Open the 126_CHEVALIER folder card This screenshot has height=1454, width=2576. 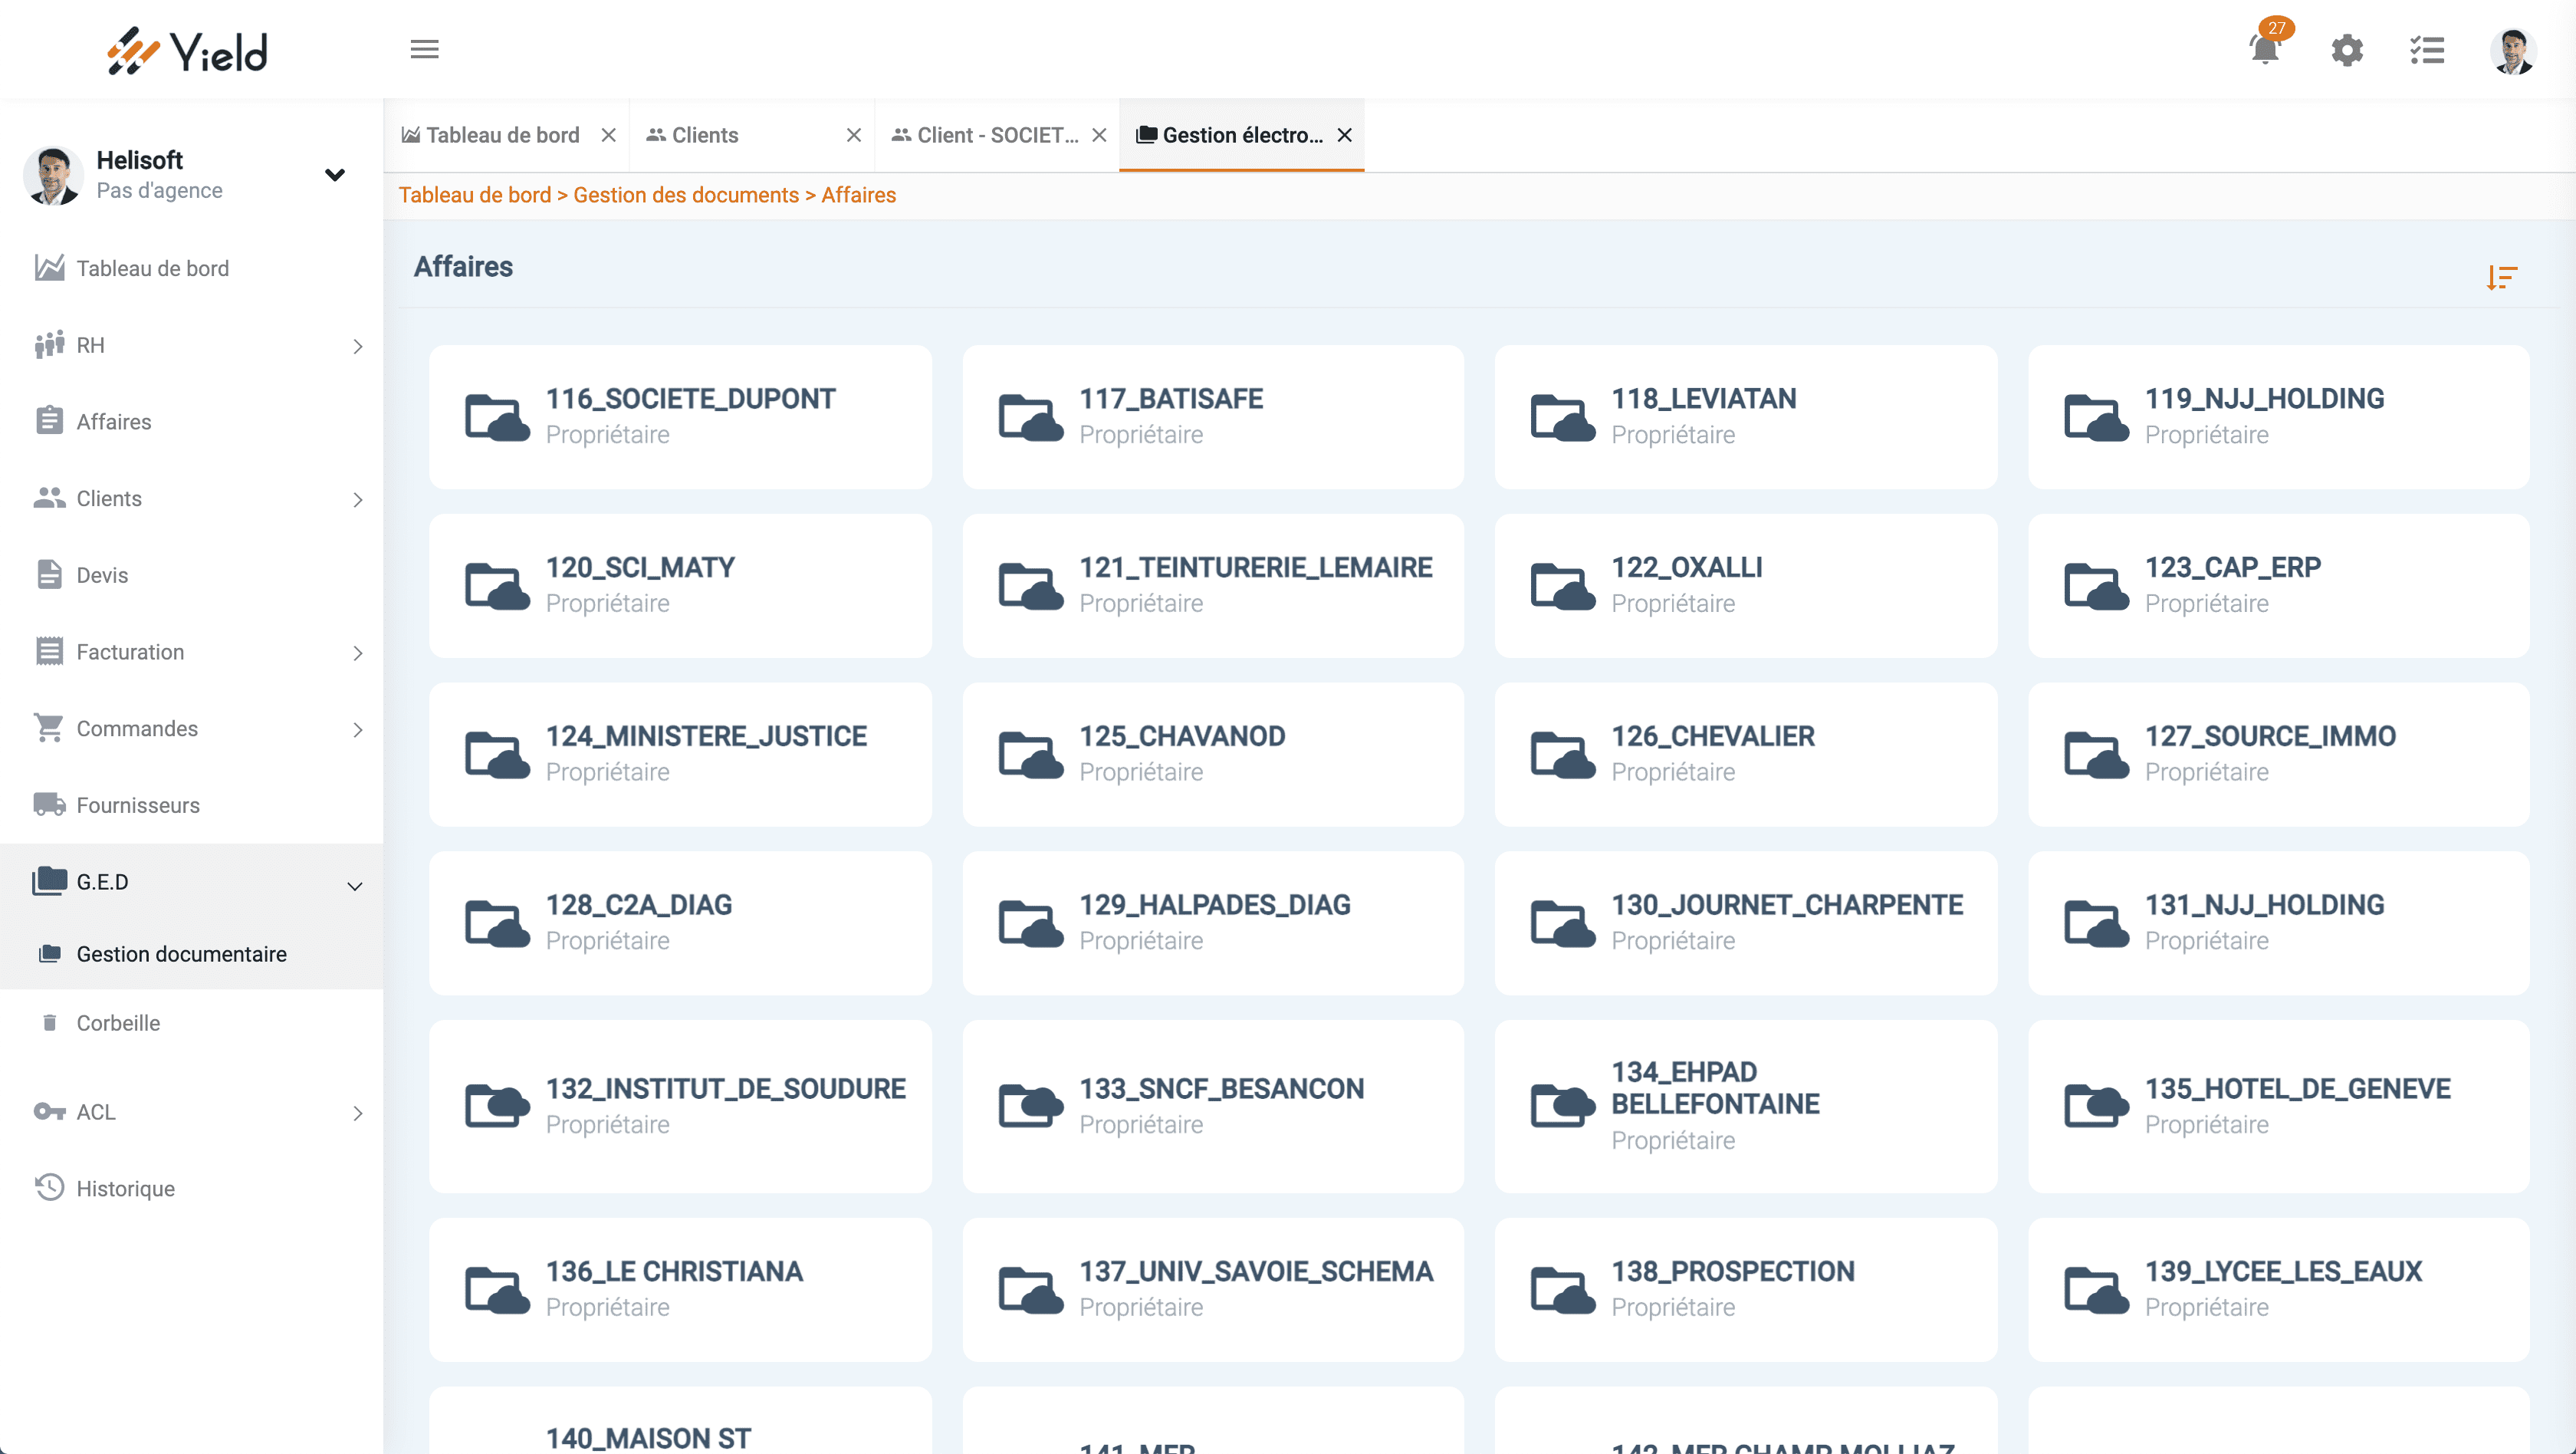(x=1746, y=755)
